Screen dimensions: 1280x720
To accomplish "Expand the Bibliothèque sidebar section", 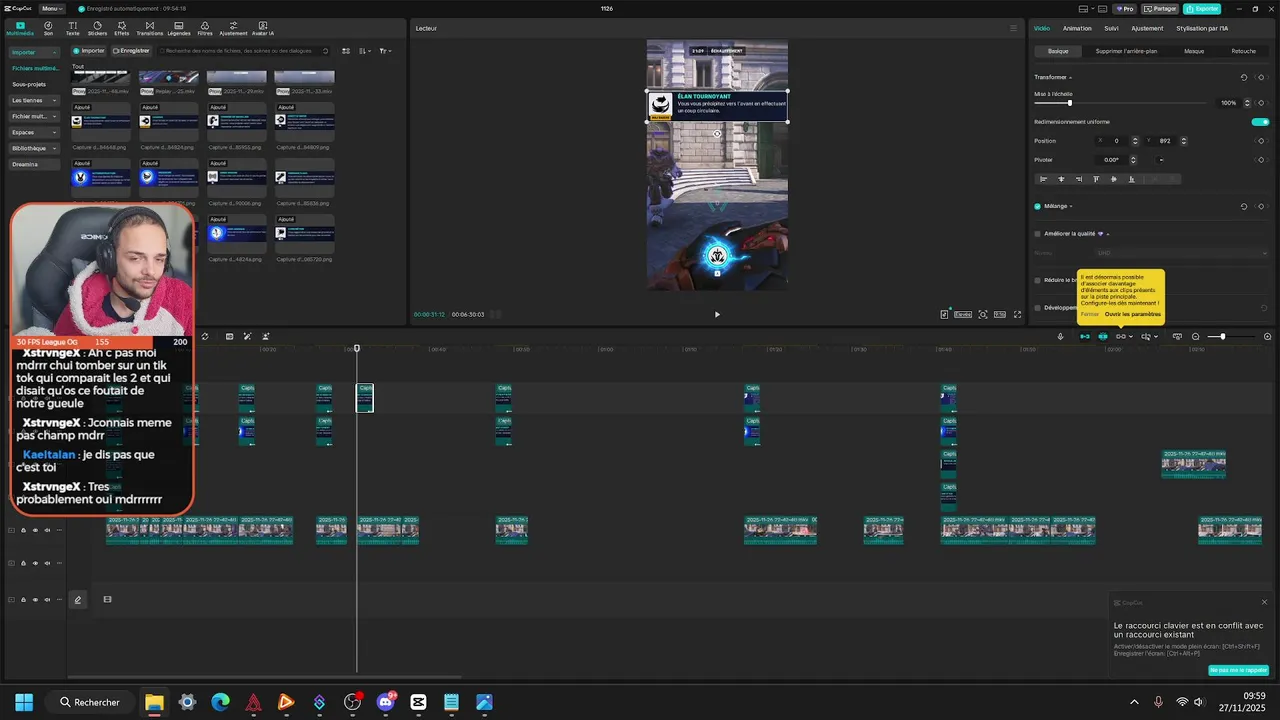I will (x=33, y=148).
